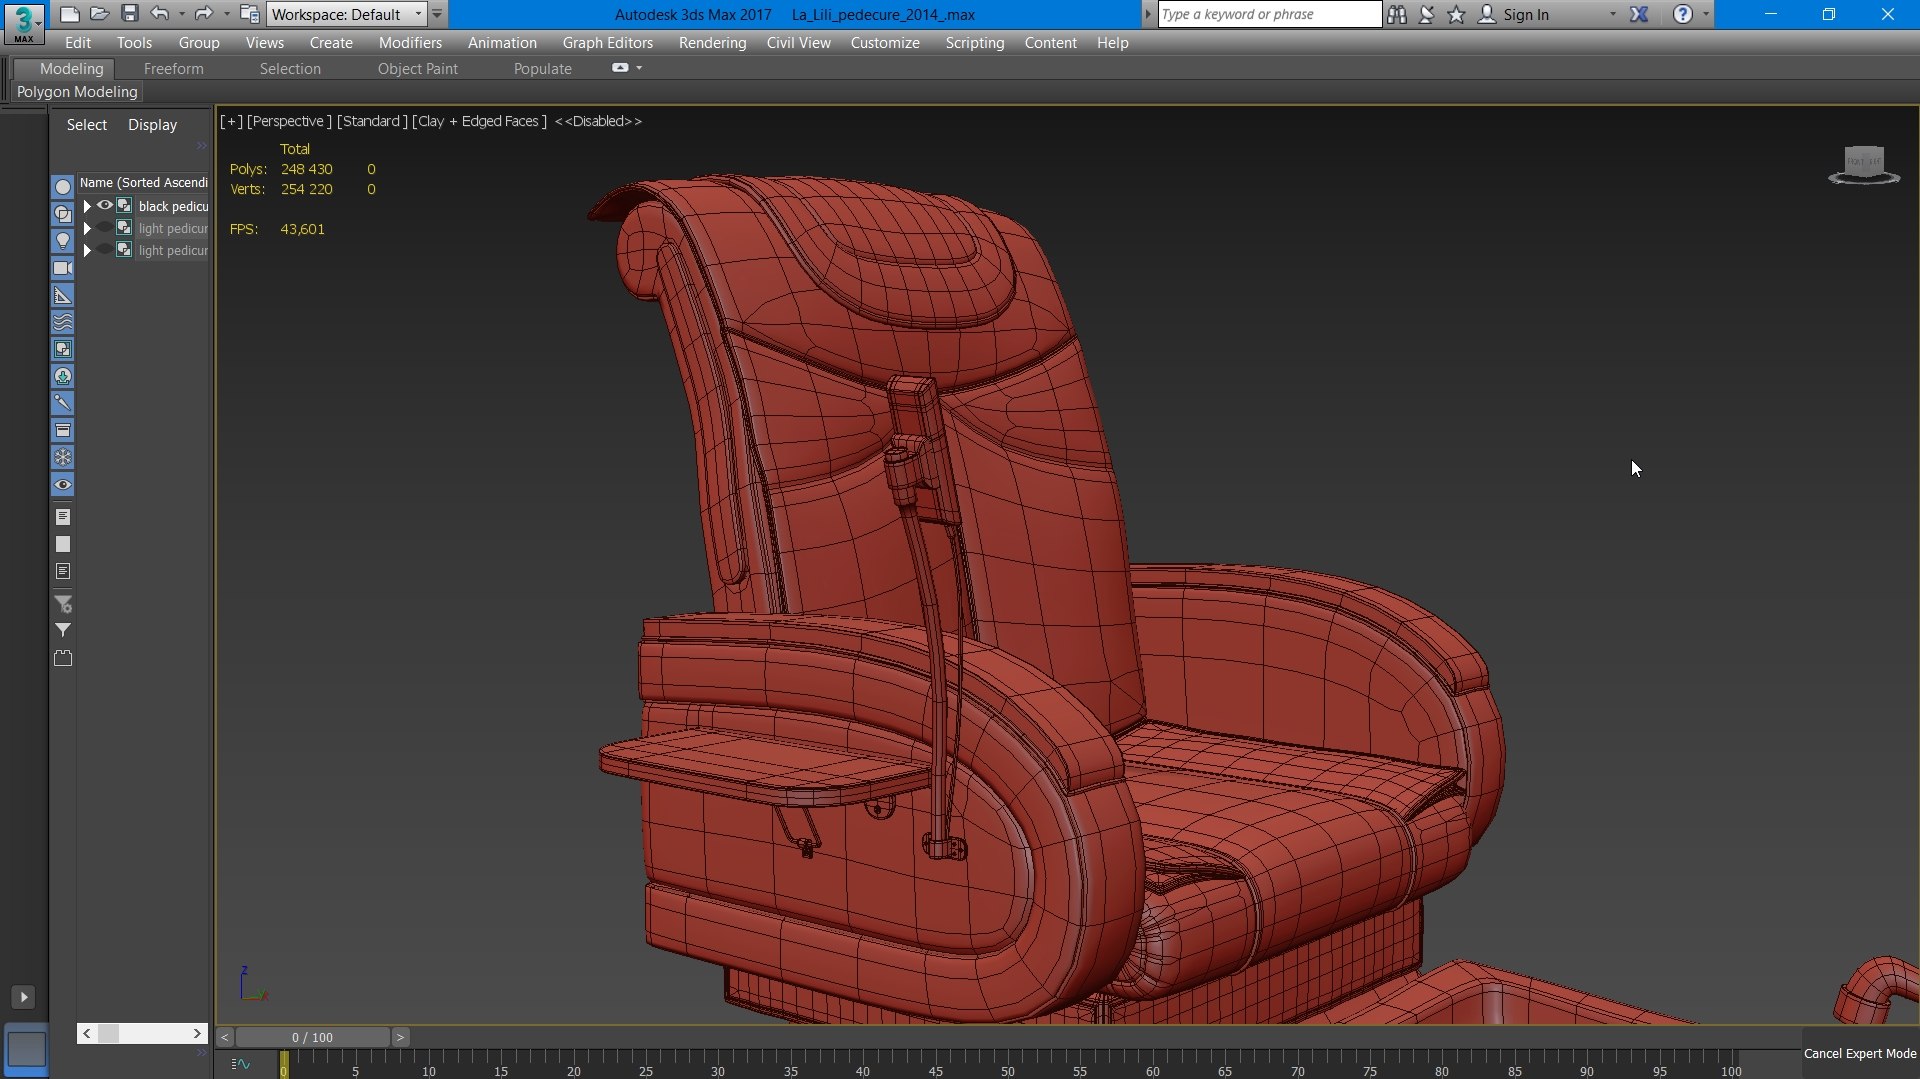The width and height of the screenshot is (1920, 1079).
Task: Toggle the Display Cameras filter icon
Action: click(63, 268)
